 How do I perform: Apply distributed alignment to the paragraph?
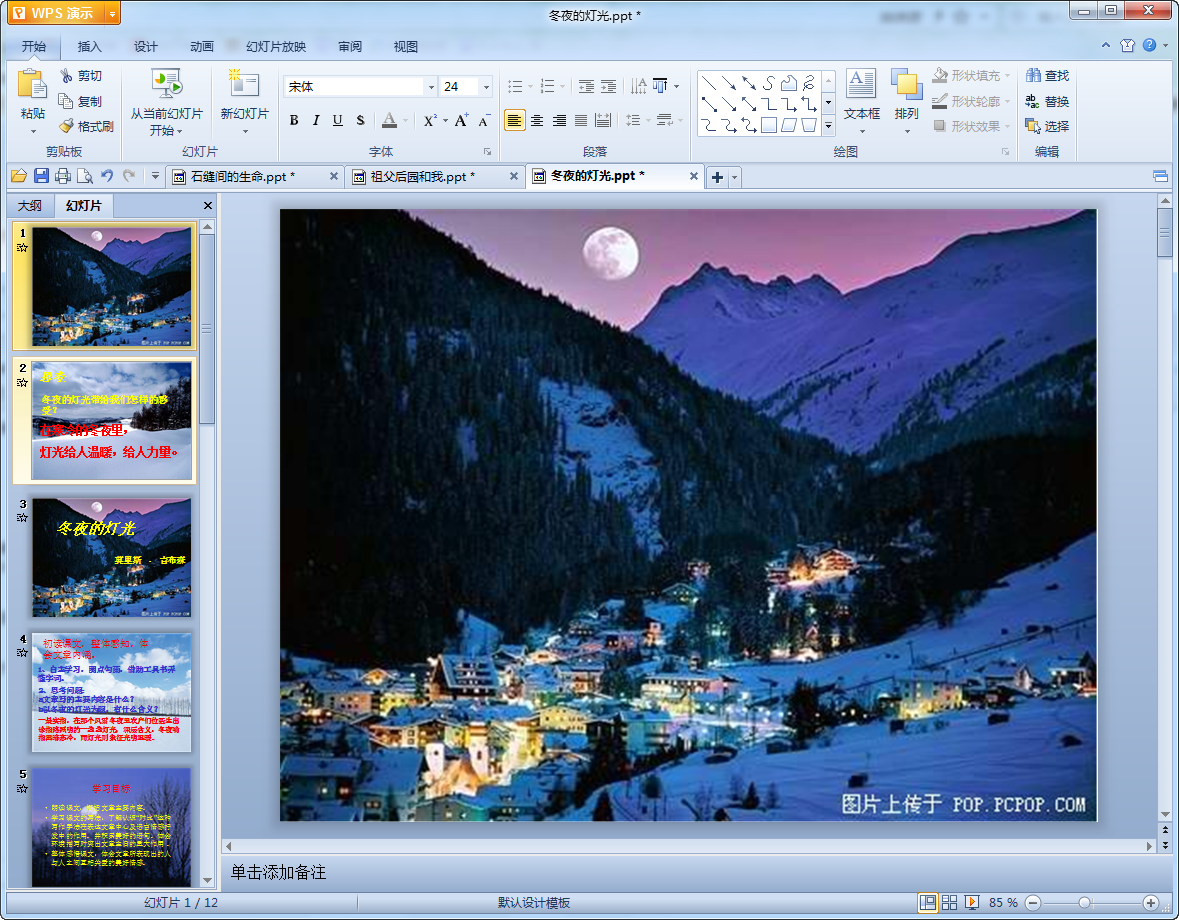point(603,120)
